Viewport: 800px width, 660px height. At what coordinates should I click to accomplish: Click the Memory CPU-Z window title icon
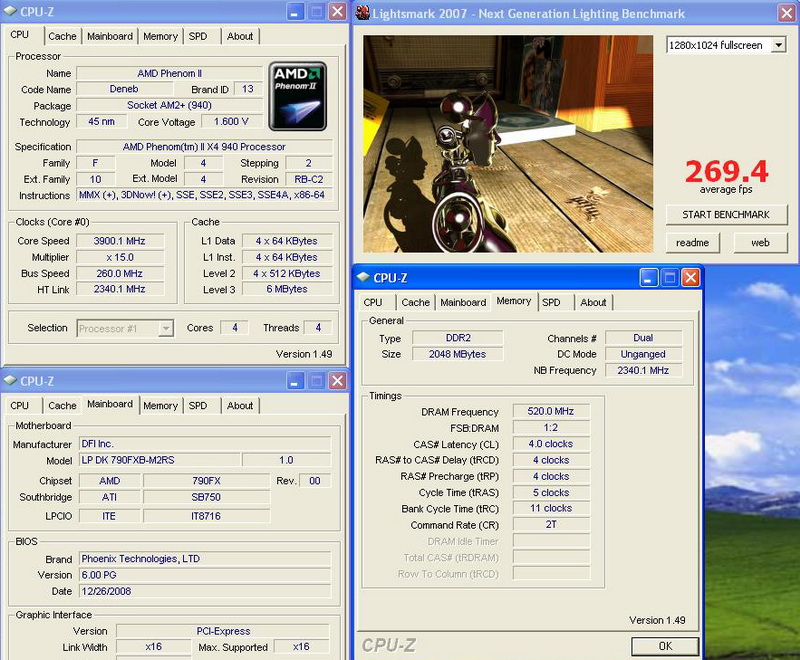click(x=363, y=277)
